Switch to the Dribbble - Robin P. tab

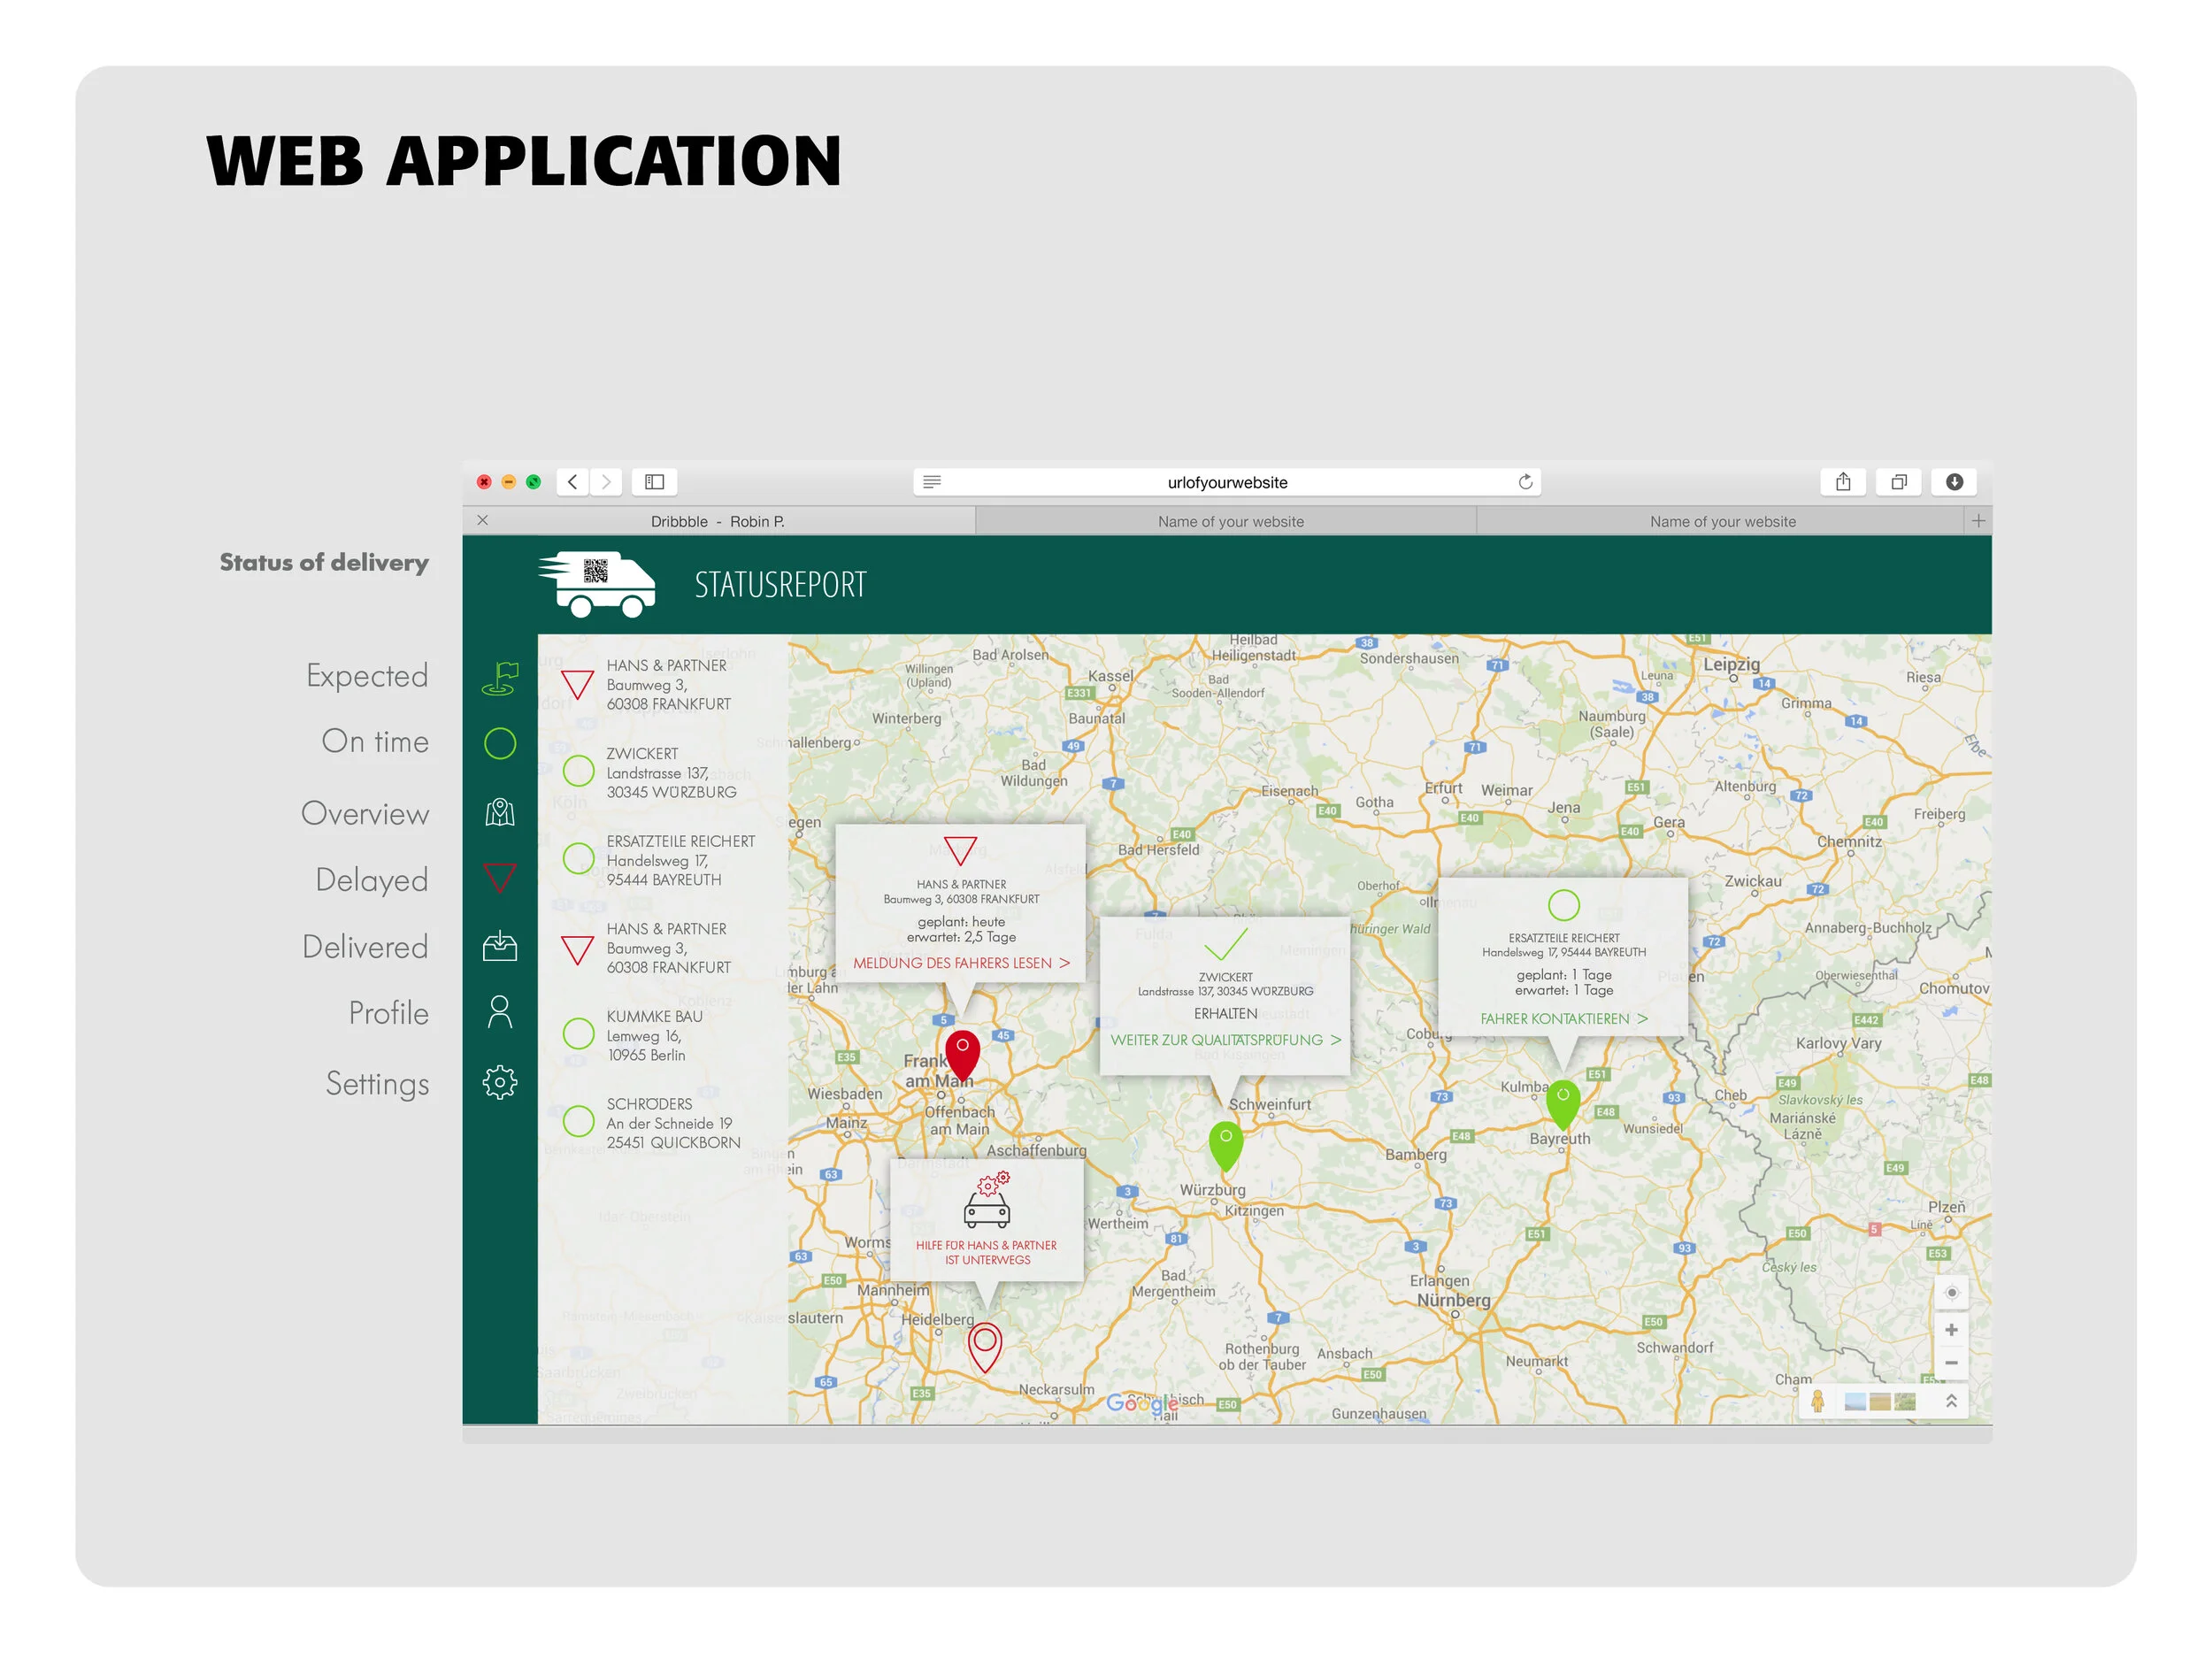(717, 521)
